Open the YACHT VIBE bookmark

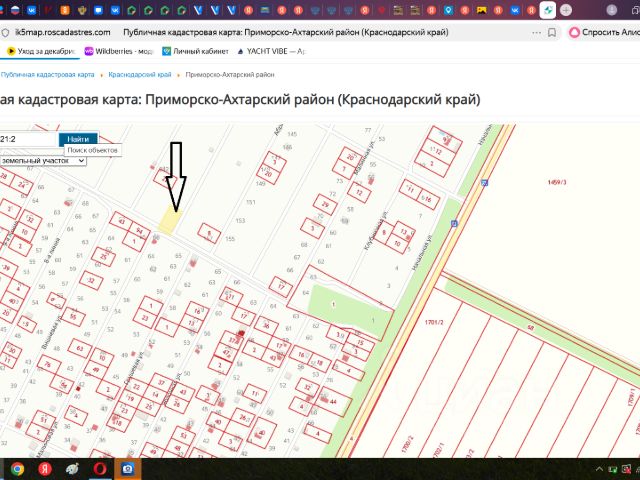271,51
